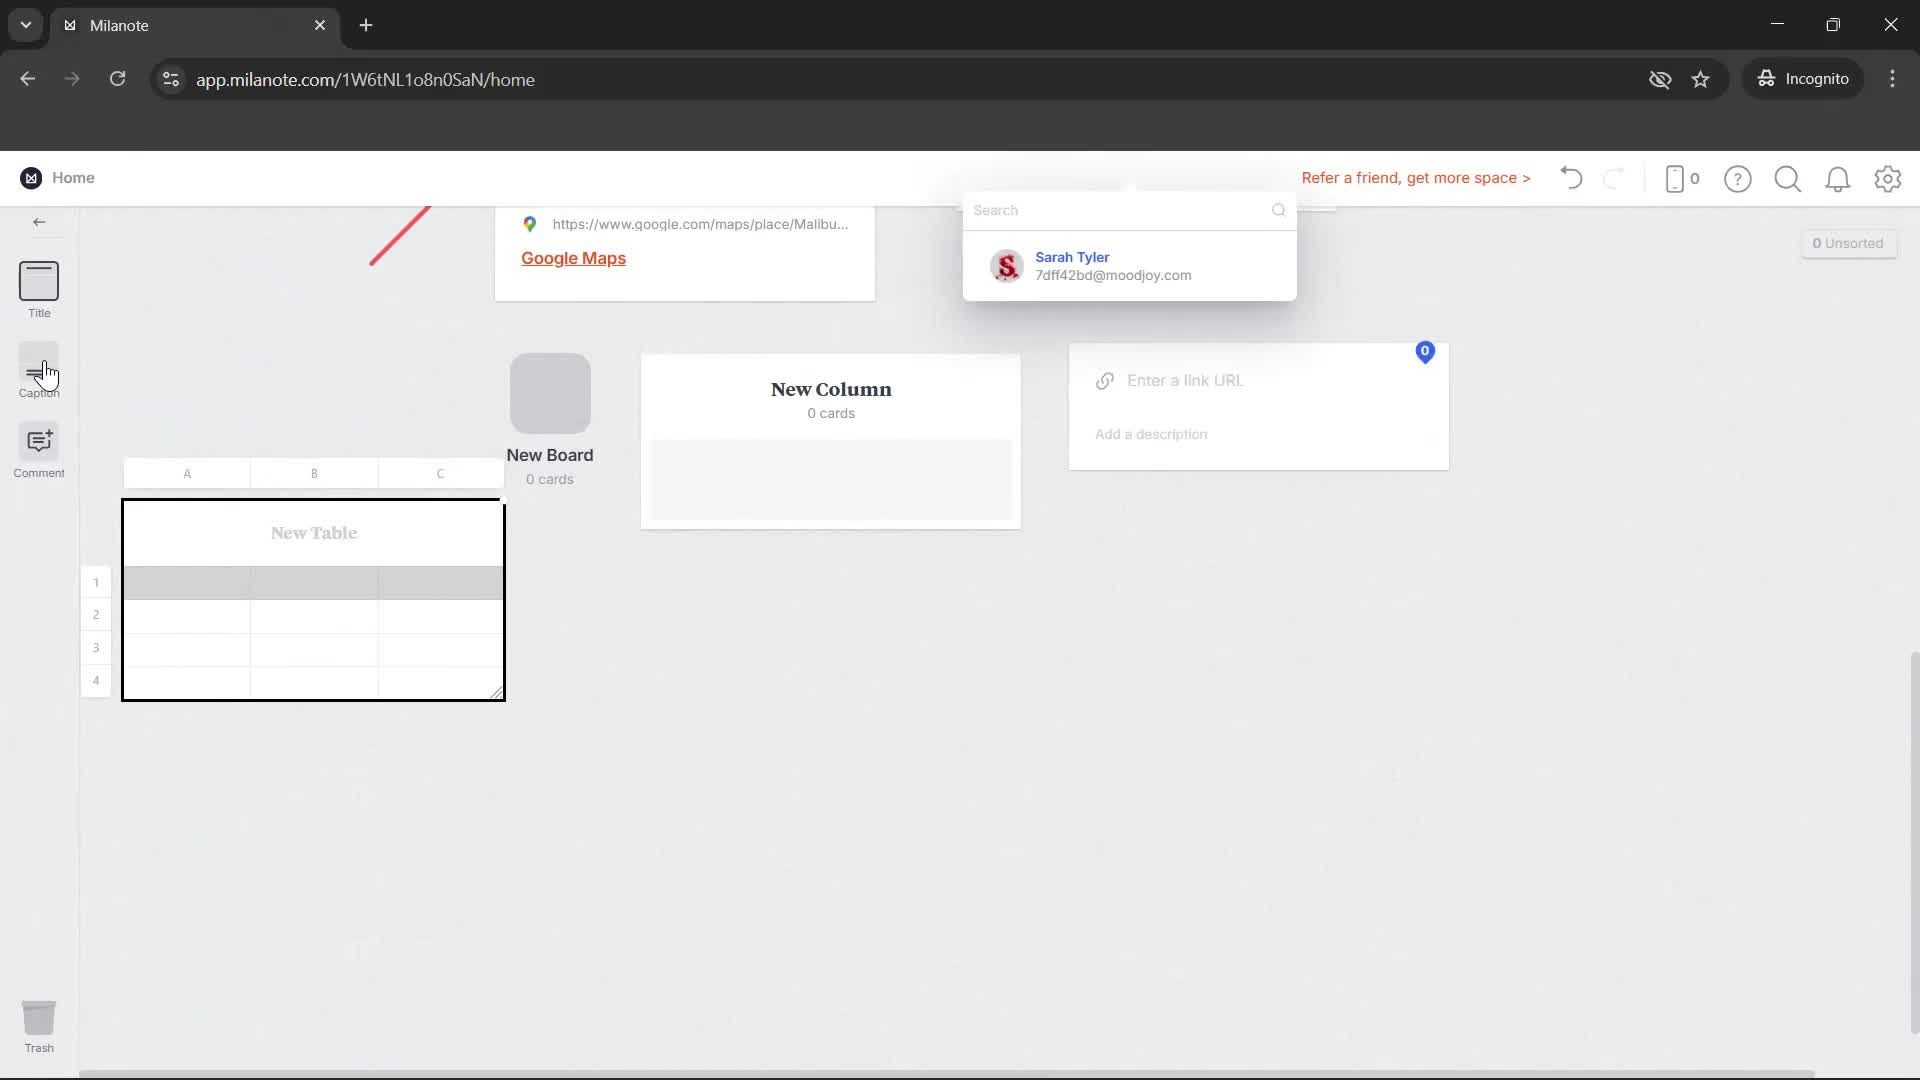Open the search magnifier in top toolbar
Screen dimensions: 1920x1080
click(1788, 178)
